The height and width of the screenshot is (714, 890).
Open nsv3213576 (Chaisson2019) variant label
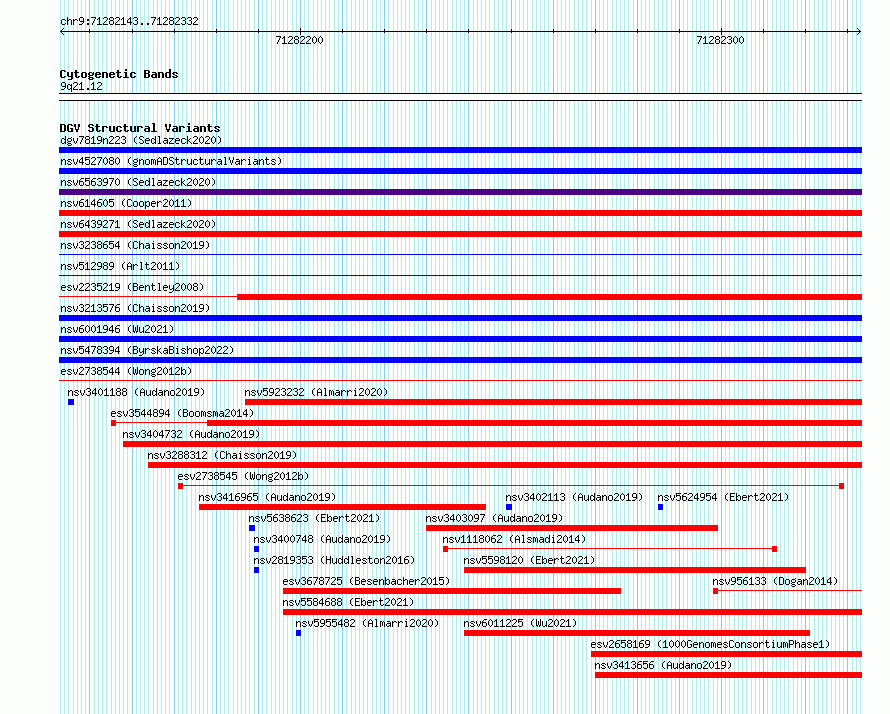pyautogui.click(x=135, y=308)
